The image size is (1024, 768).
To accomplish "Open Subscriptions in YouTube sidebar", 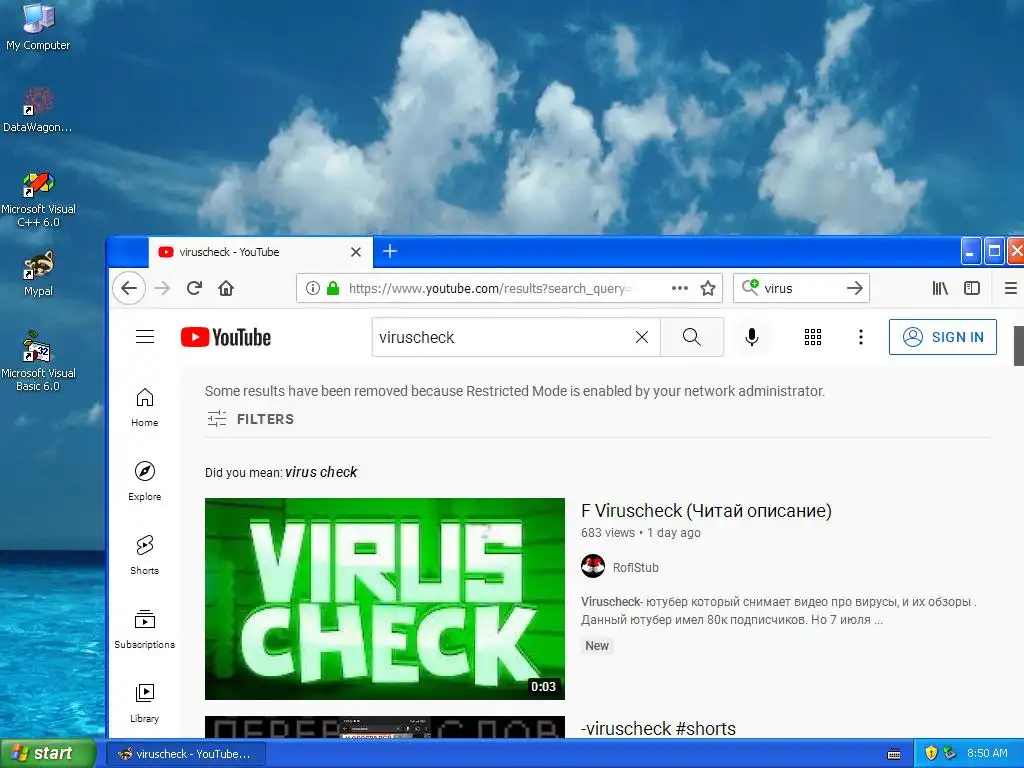I will (x=144, y=629).
